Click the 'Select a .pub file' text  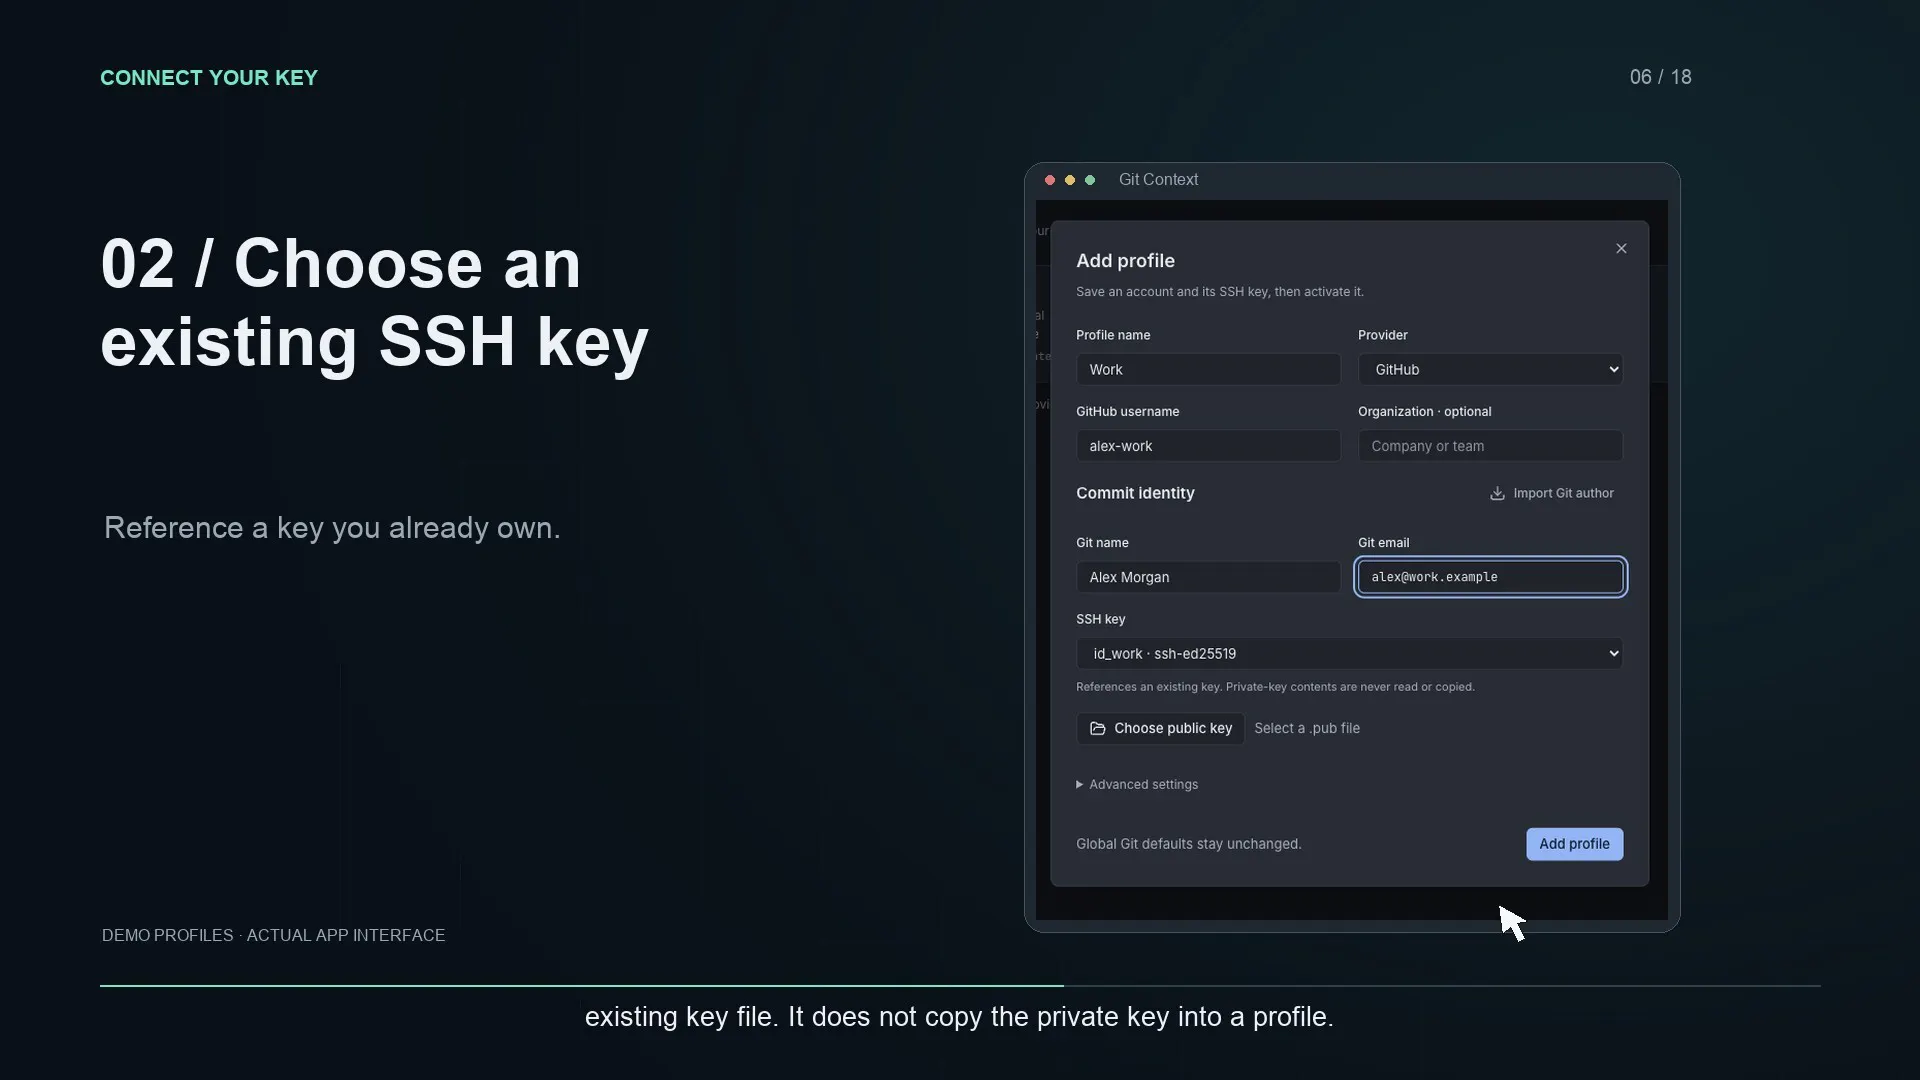click(x=1307, y=728)
